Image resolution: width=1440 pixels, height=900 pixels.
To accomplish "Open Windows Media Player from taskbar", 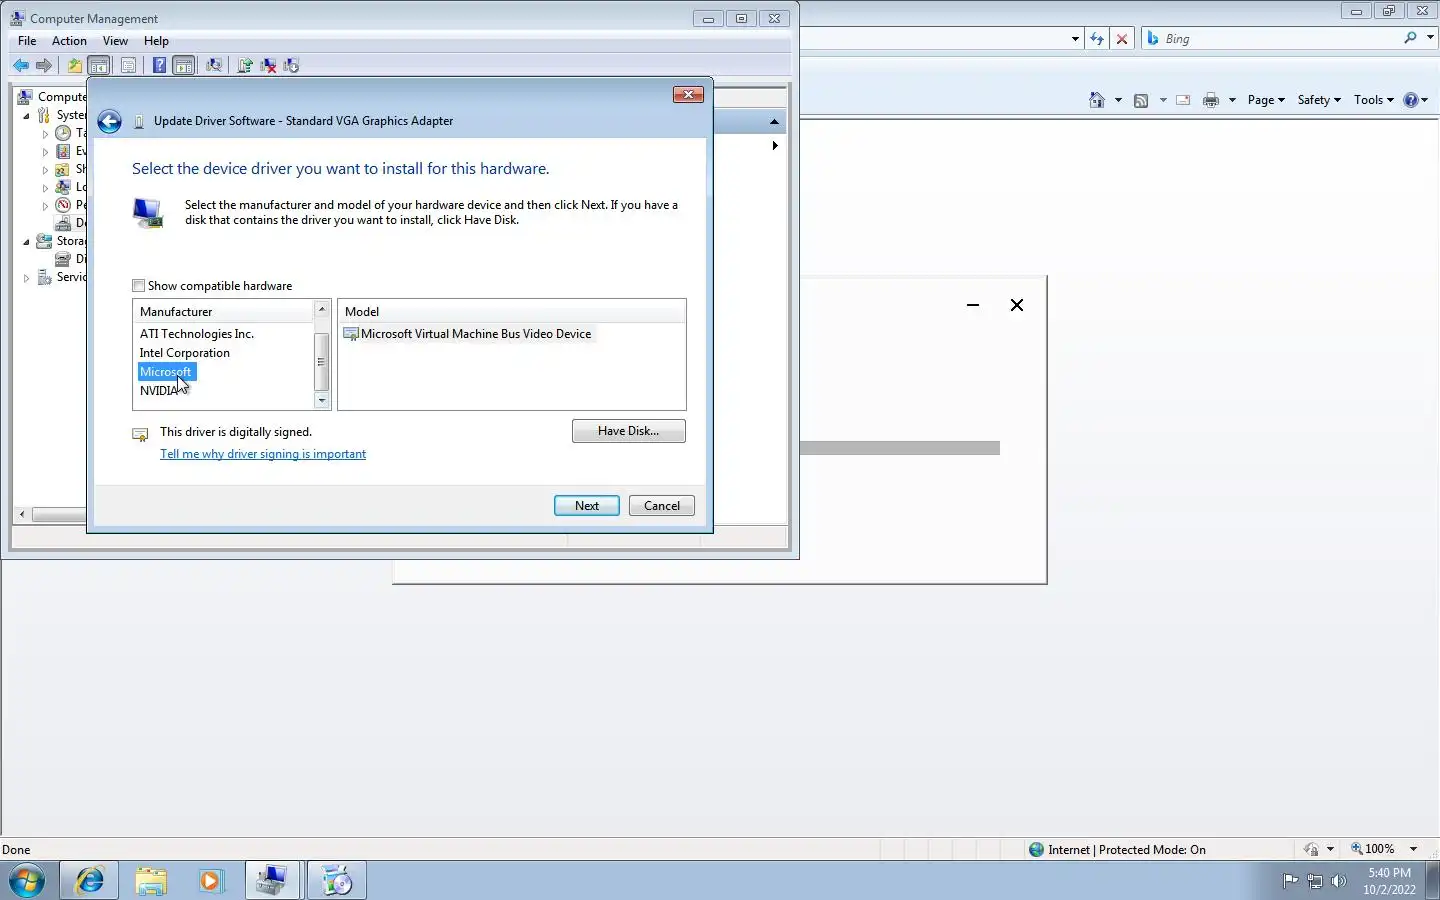I will pyautogui.click(x=210, y=881).
